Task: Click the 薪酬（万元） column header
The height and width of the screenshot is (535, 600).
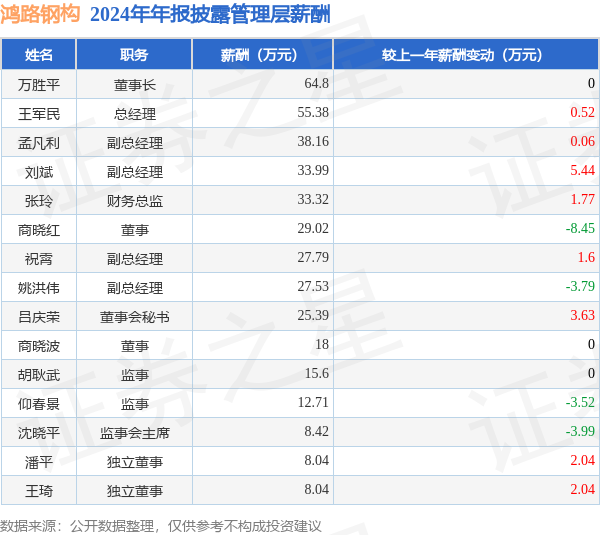Action: [x=262, y=55]
